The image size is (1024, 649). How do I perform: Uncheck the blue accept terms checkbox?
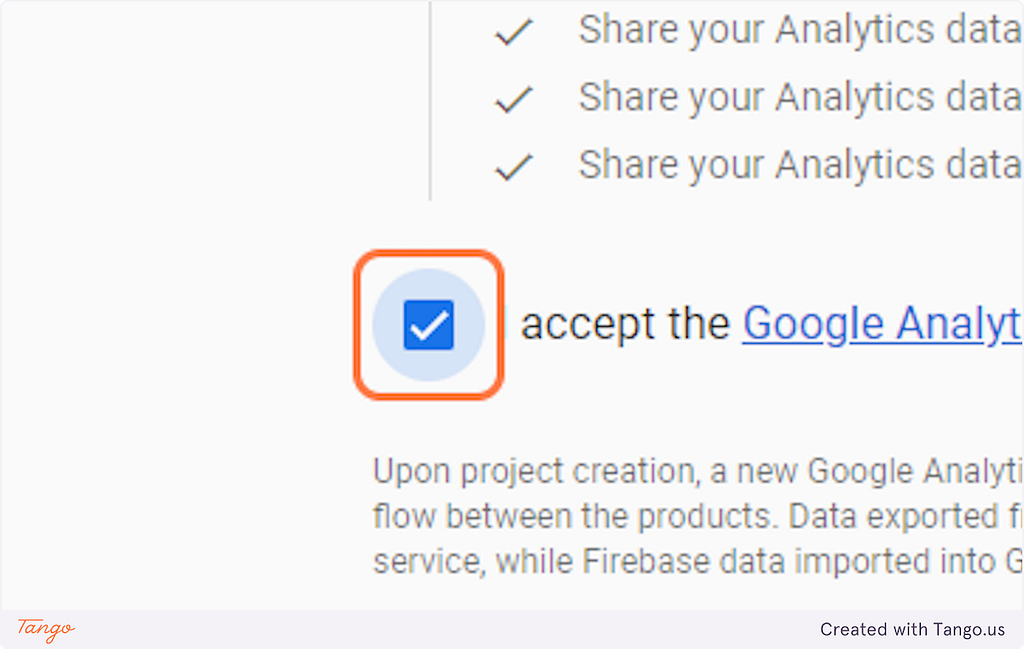pyautogui.click(x=428, y=325)
